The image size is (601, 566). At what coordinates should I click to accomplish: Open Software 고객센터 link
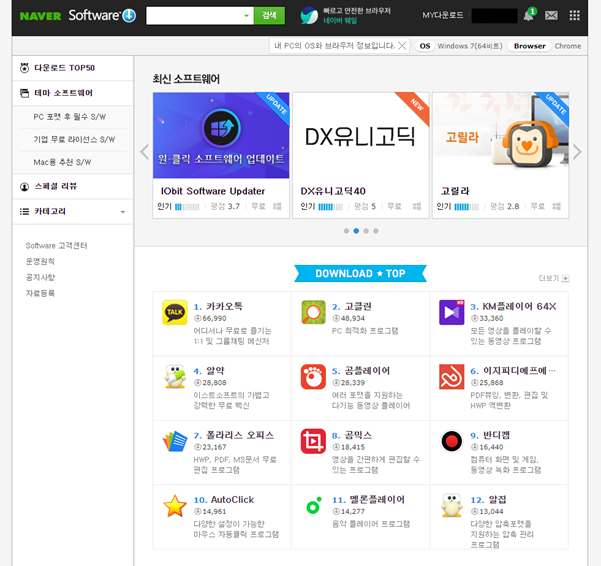click(56, 246)
